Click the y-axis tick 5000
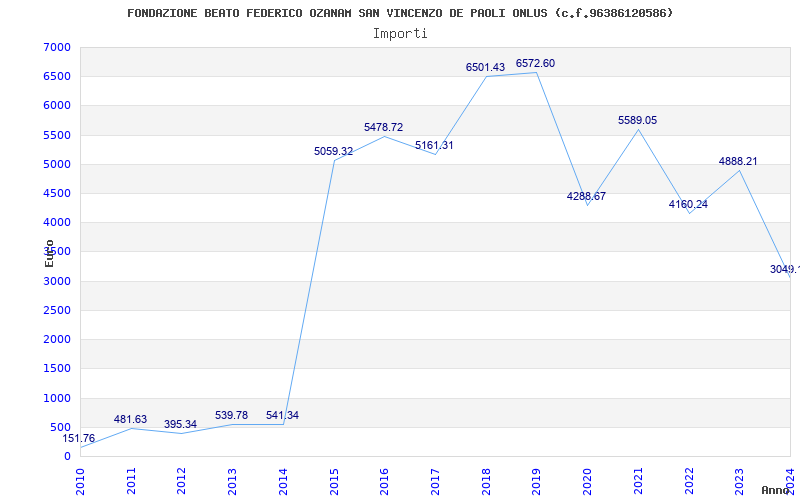800x500 pixels. pos(57,164)
